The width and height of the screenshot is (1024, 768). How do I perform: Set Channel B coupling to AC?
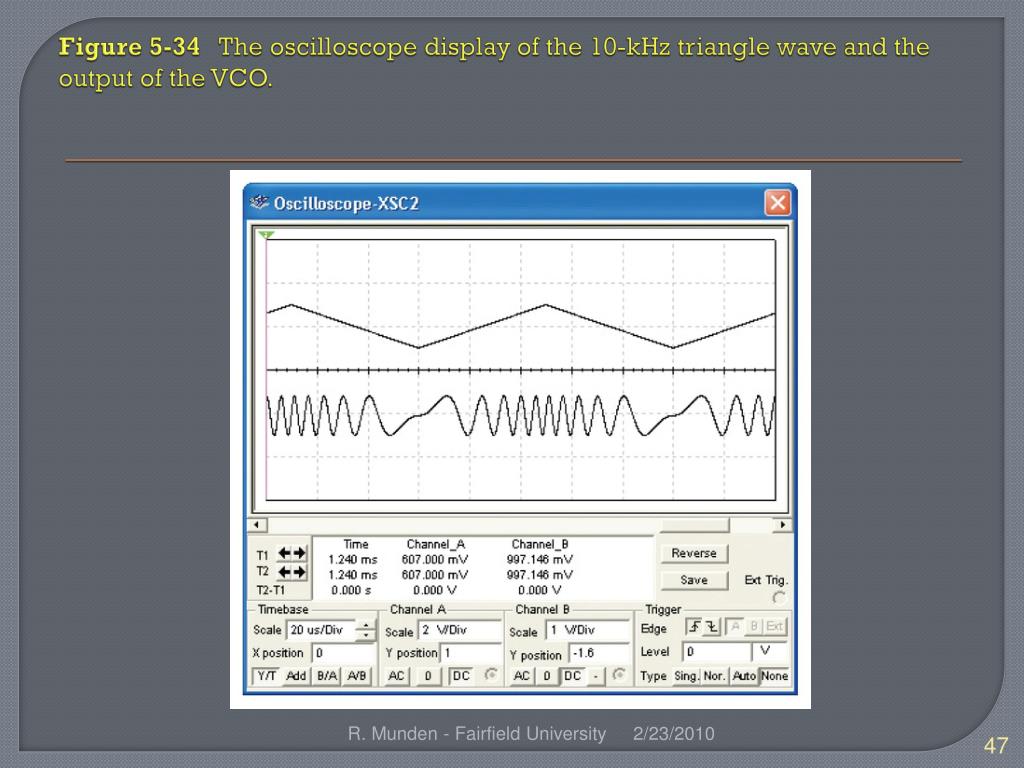(521, 676)
